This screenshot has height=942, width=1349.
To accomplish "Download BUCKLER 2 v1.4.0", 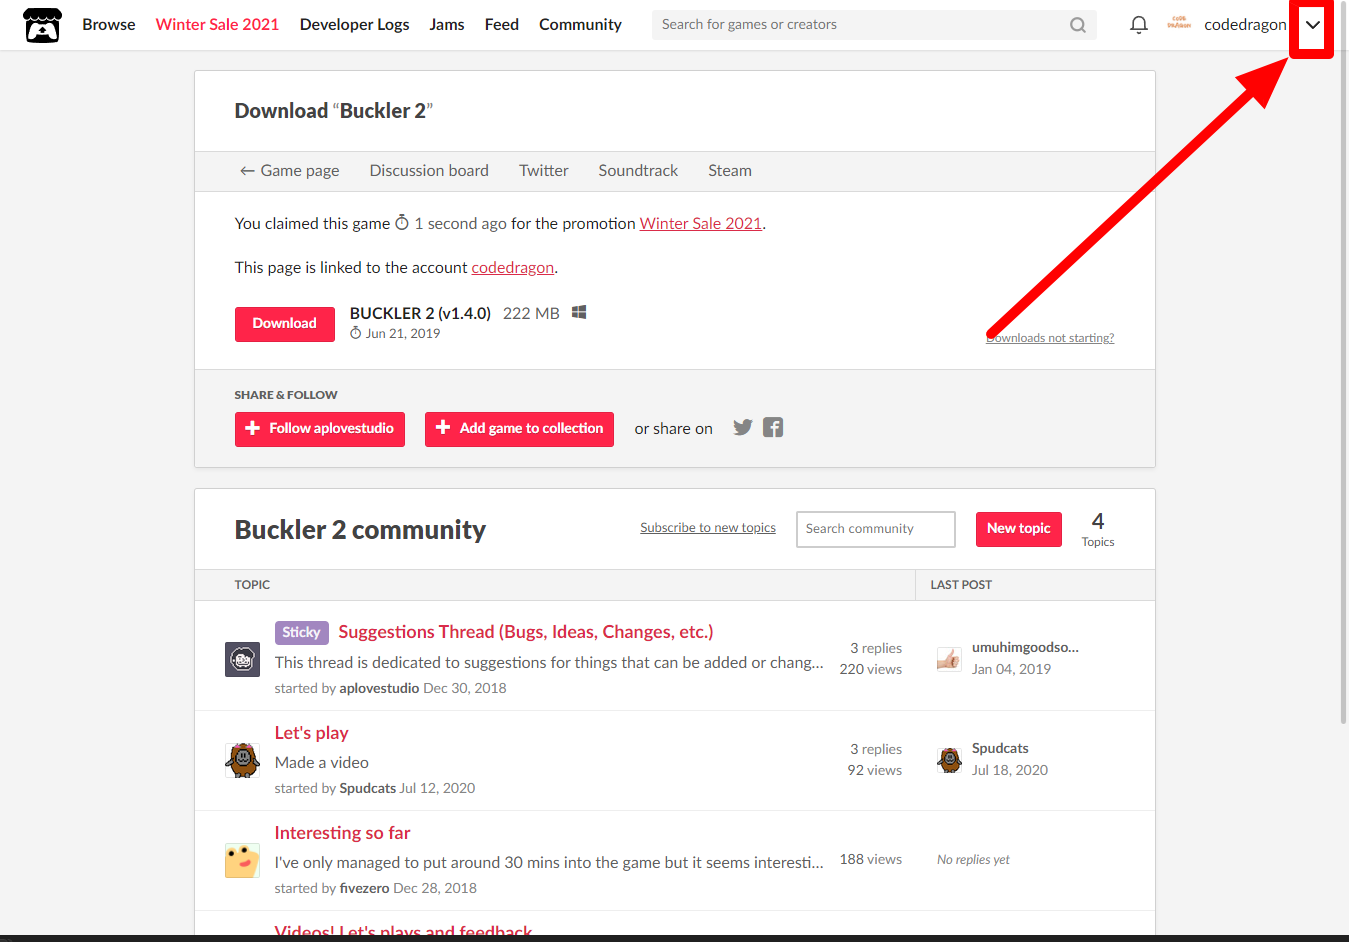I will (284, 324).
